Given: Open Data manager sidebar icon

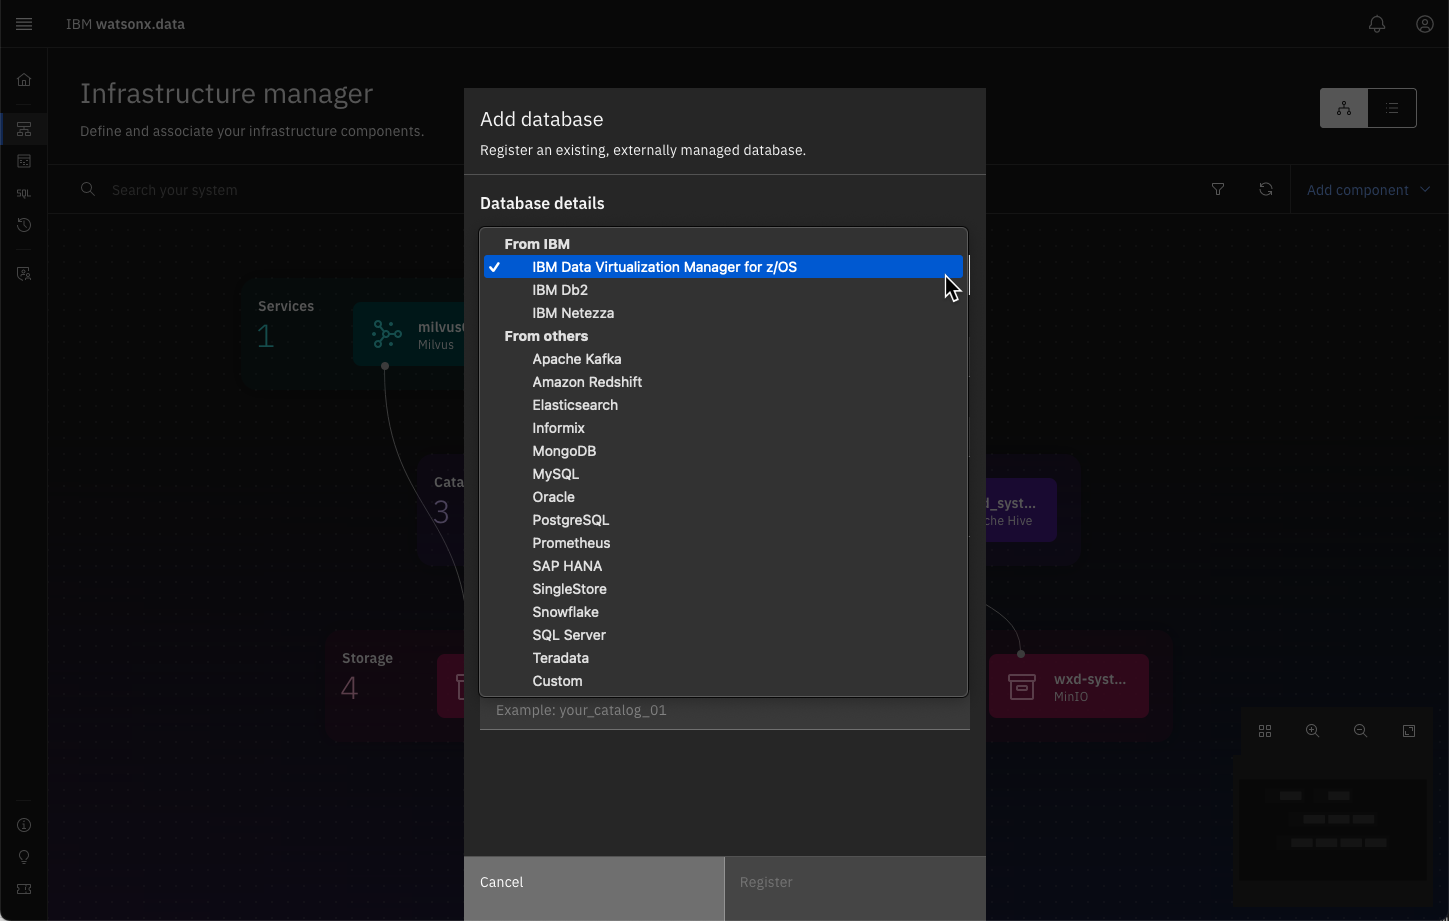Looking at the screenshot, I should (x=24, y=161).
